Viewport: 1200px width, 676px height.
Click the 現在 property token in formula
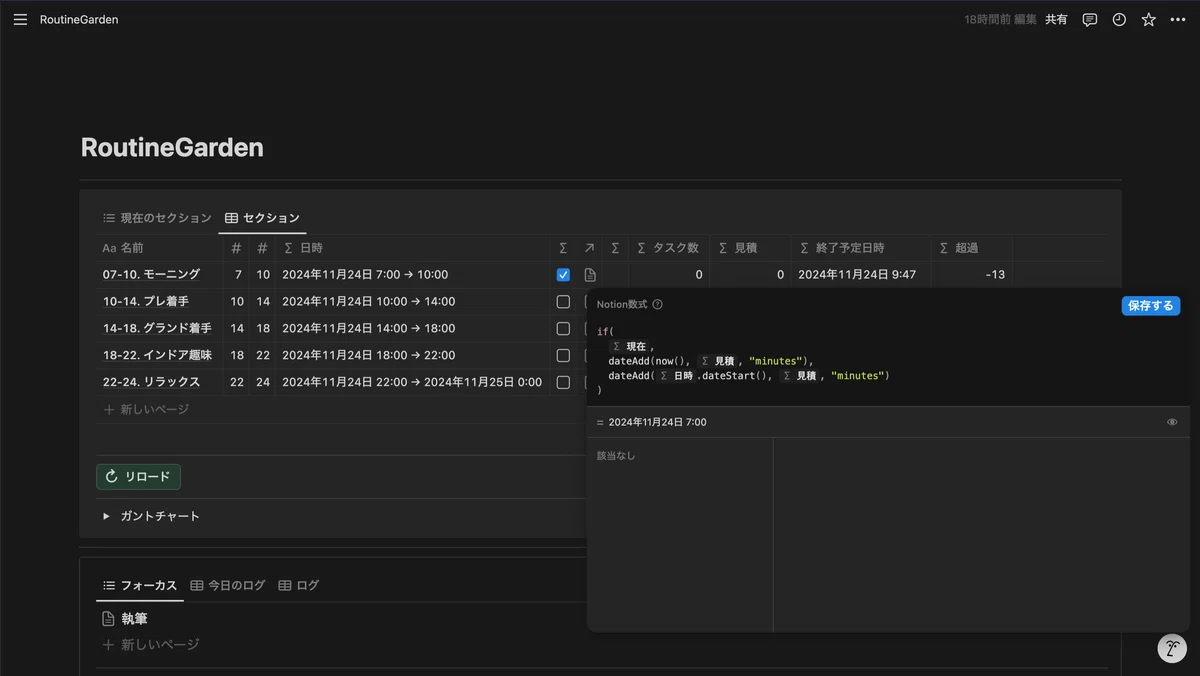click(x=630, y=346)
